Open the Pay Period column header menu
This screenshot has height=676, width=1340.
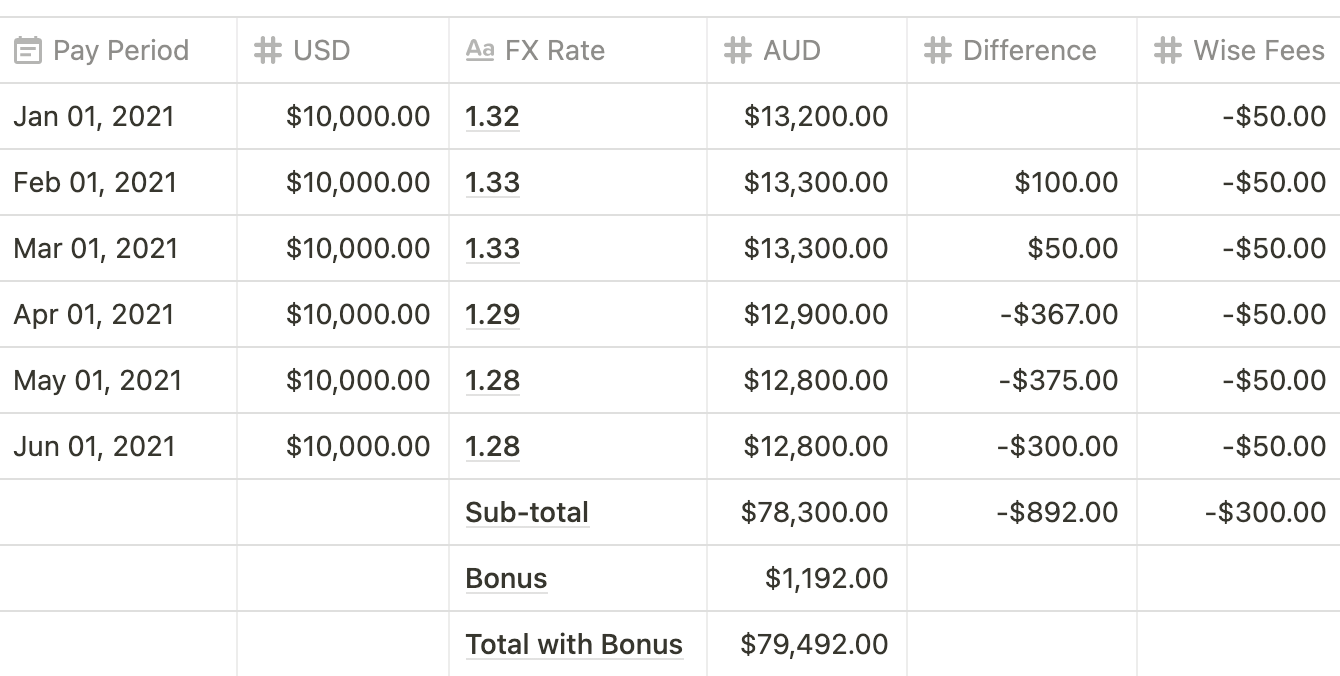click(x=120, y=51)
